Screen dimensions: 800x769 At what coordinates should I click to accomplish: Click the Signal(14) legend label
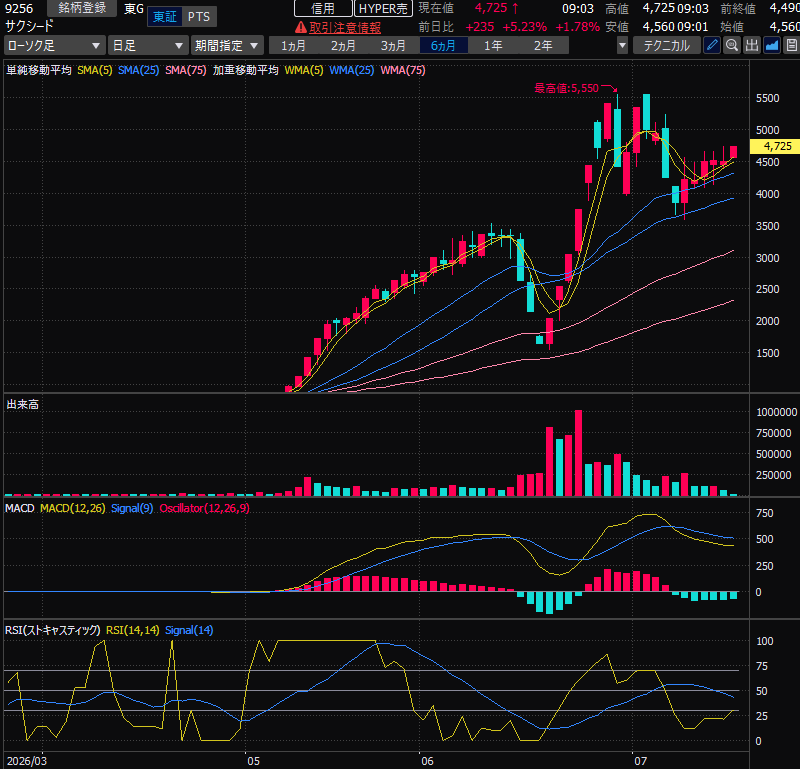(x=189, y=630)
